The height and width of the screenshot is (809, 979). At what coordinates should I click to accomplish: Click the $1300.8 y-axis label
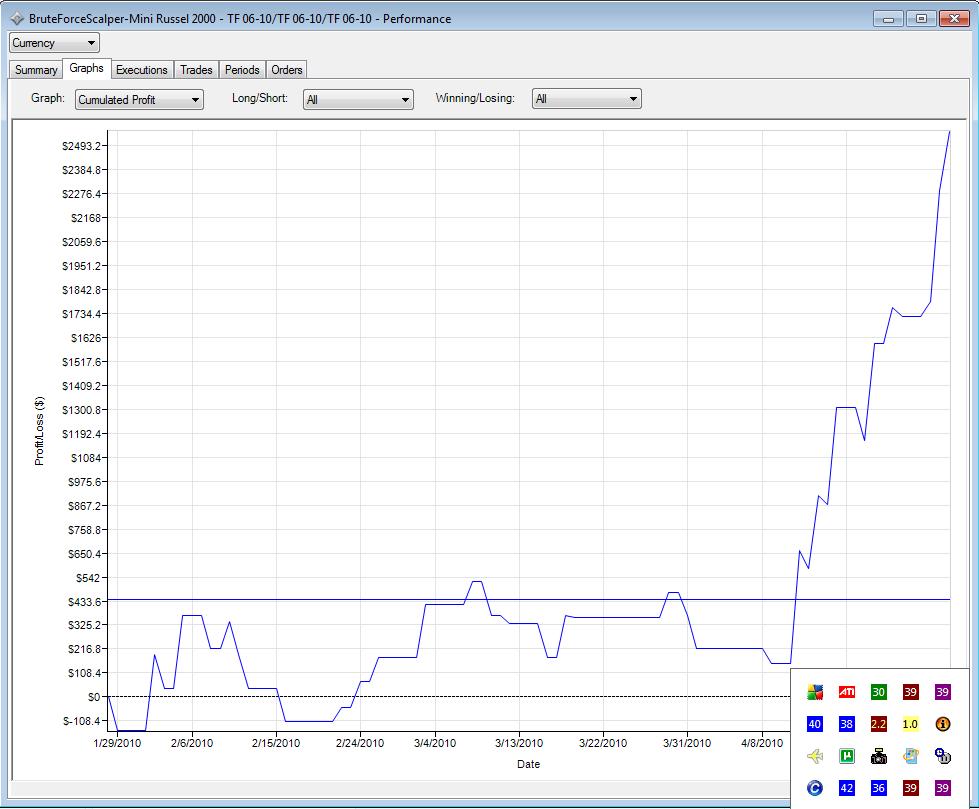(x=81, y=410)
